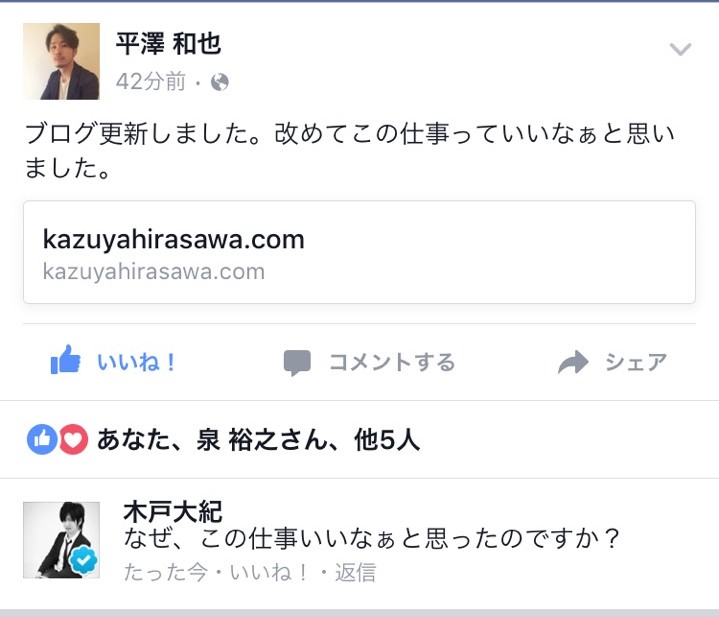Show people who reacted: あなた、泉 裕之さん、他5人
The height and width of the screenshot is (617, 719).
tap(259, 440)
